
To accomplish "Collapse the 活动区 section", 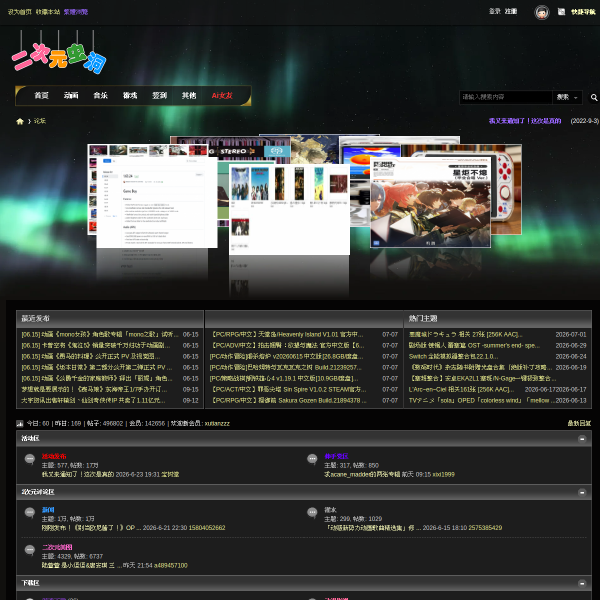I will click(582, 439).
